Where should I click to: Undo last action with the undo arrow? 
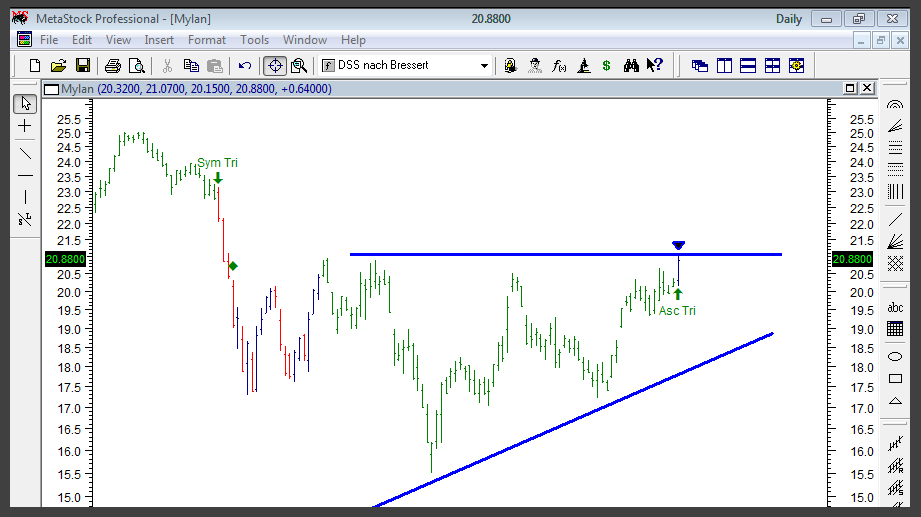click(x=245, y=66)
